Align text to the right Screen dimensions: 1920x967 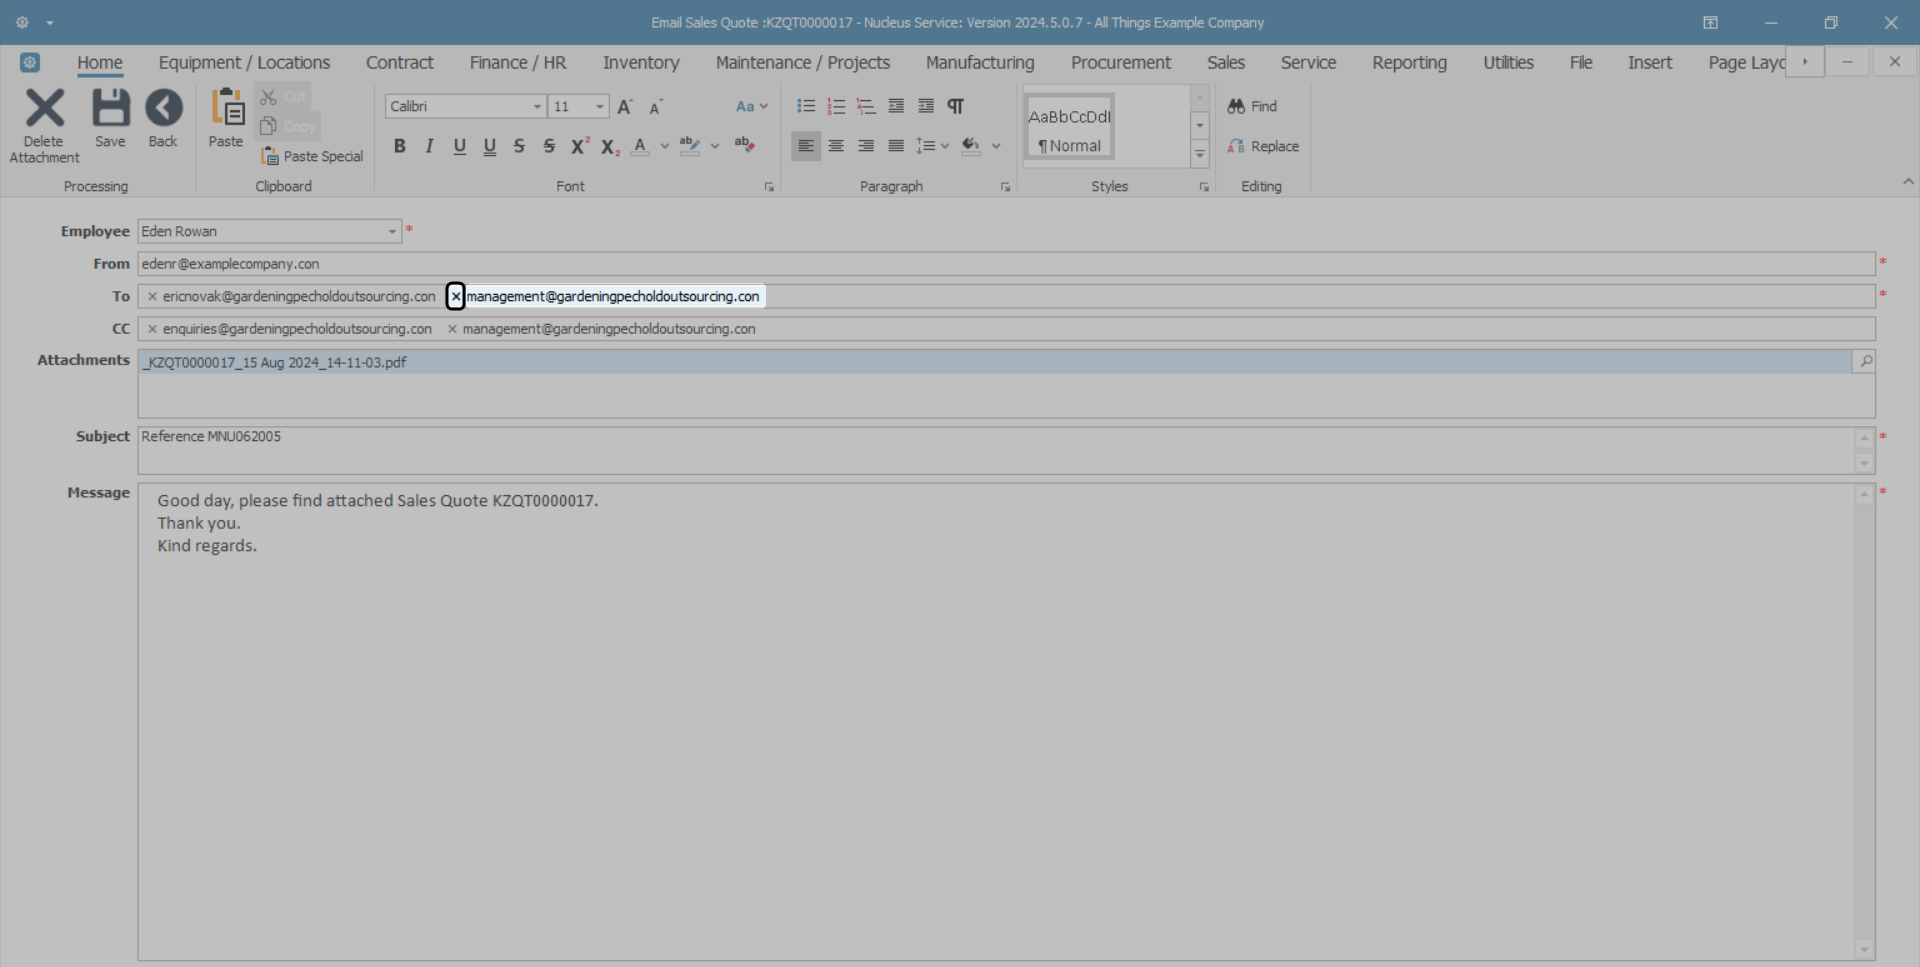(x=866, y=146)
